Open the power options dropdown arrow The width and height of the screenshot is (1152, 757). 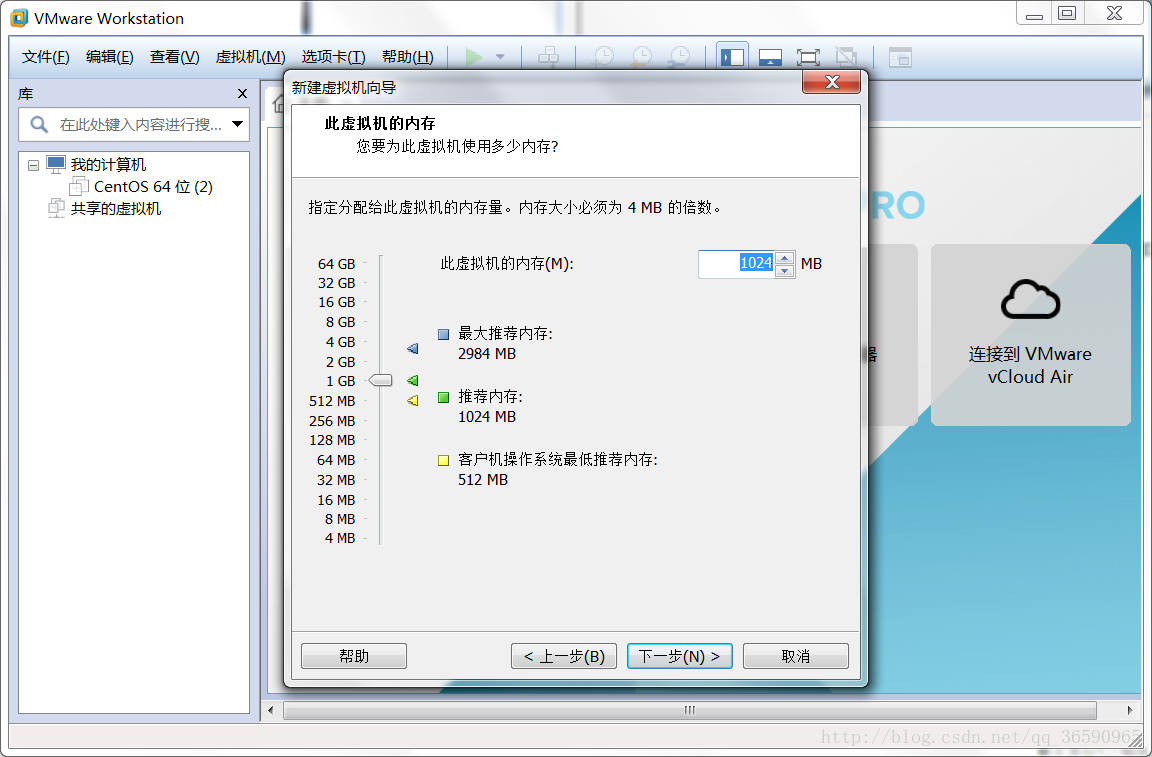coord(500,57)
